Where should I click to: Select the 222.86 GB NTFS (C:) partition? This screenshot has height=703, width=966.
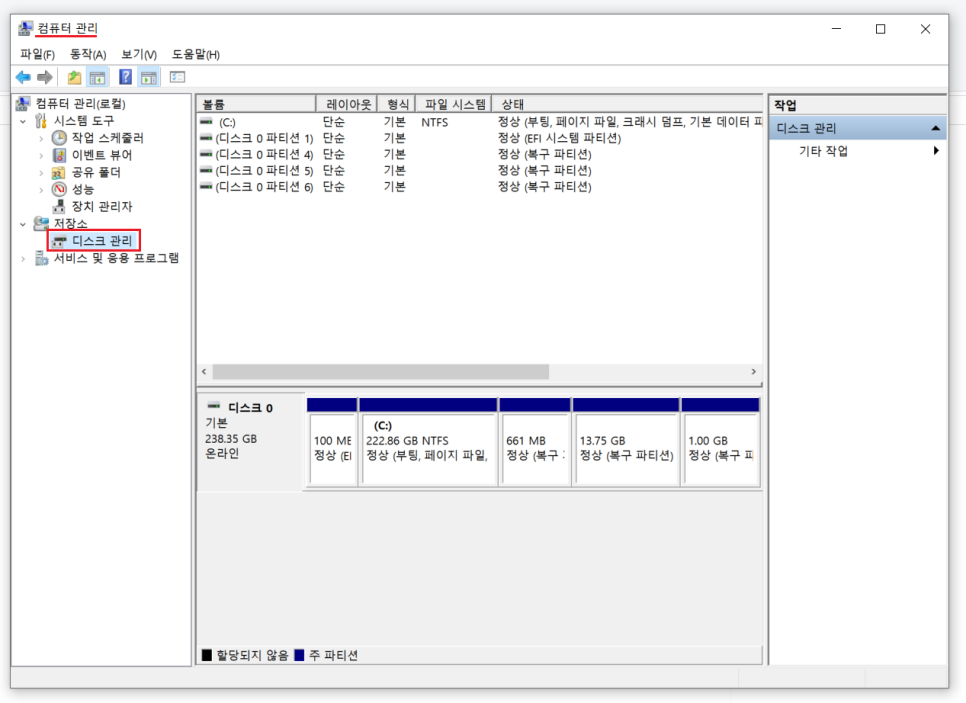[428, 442]
